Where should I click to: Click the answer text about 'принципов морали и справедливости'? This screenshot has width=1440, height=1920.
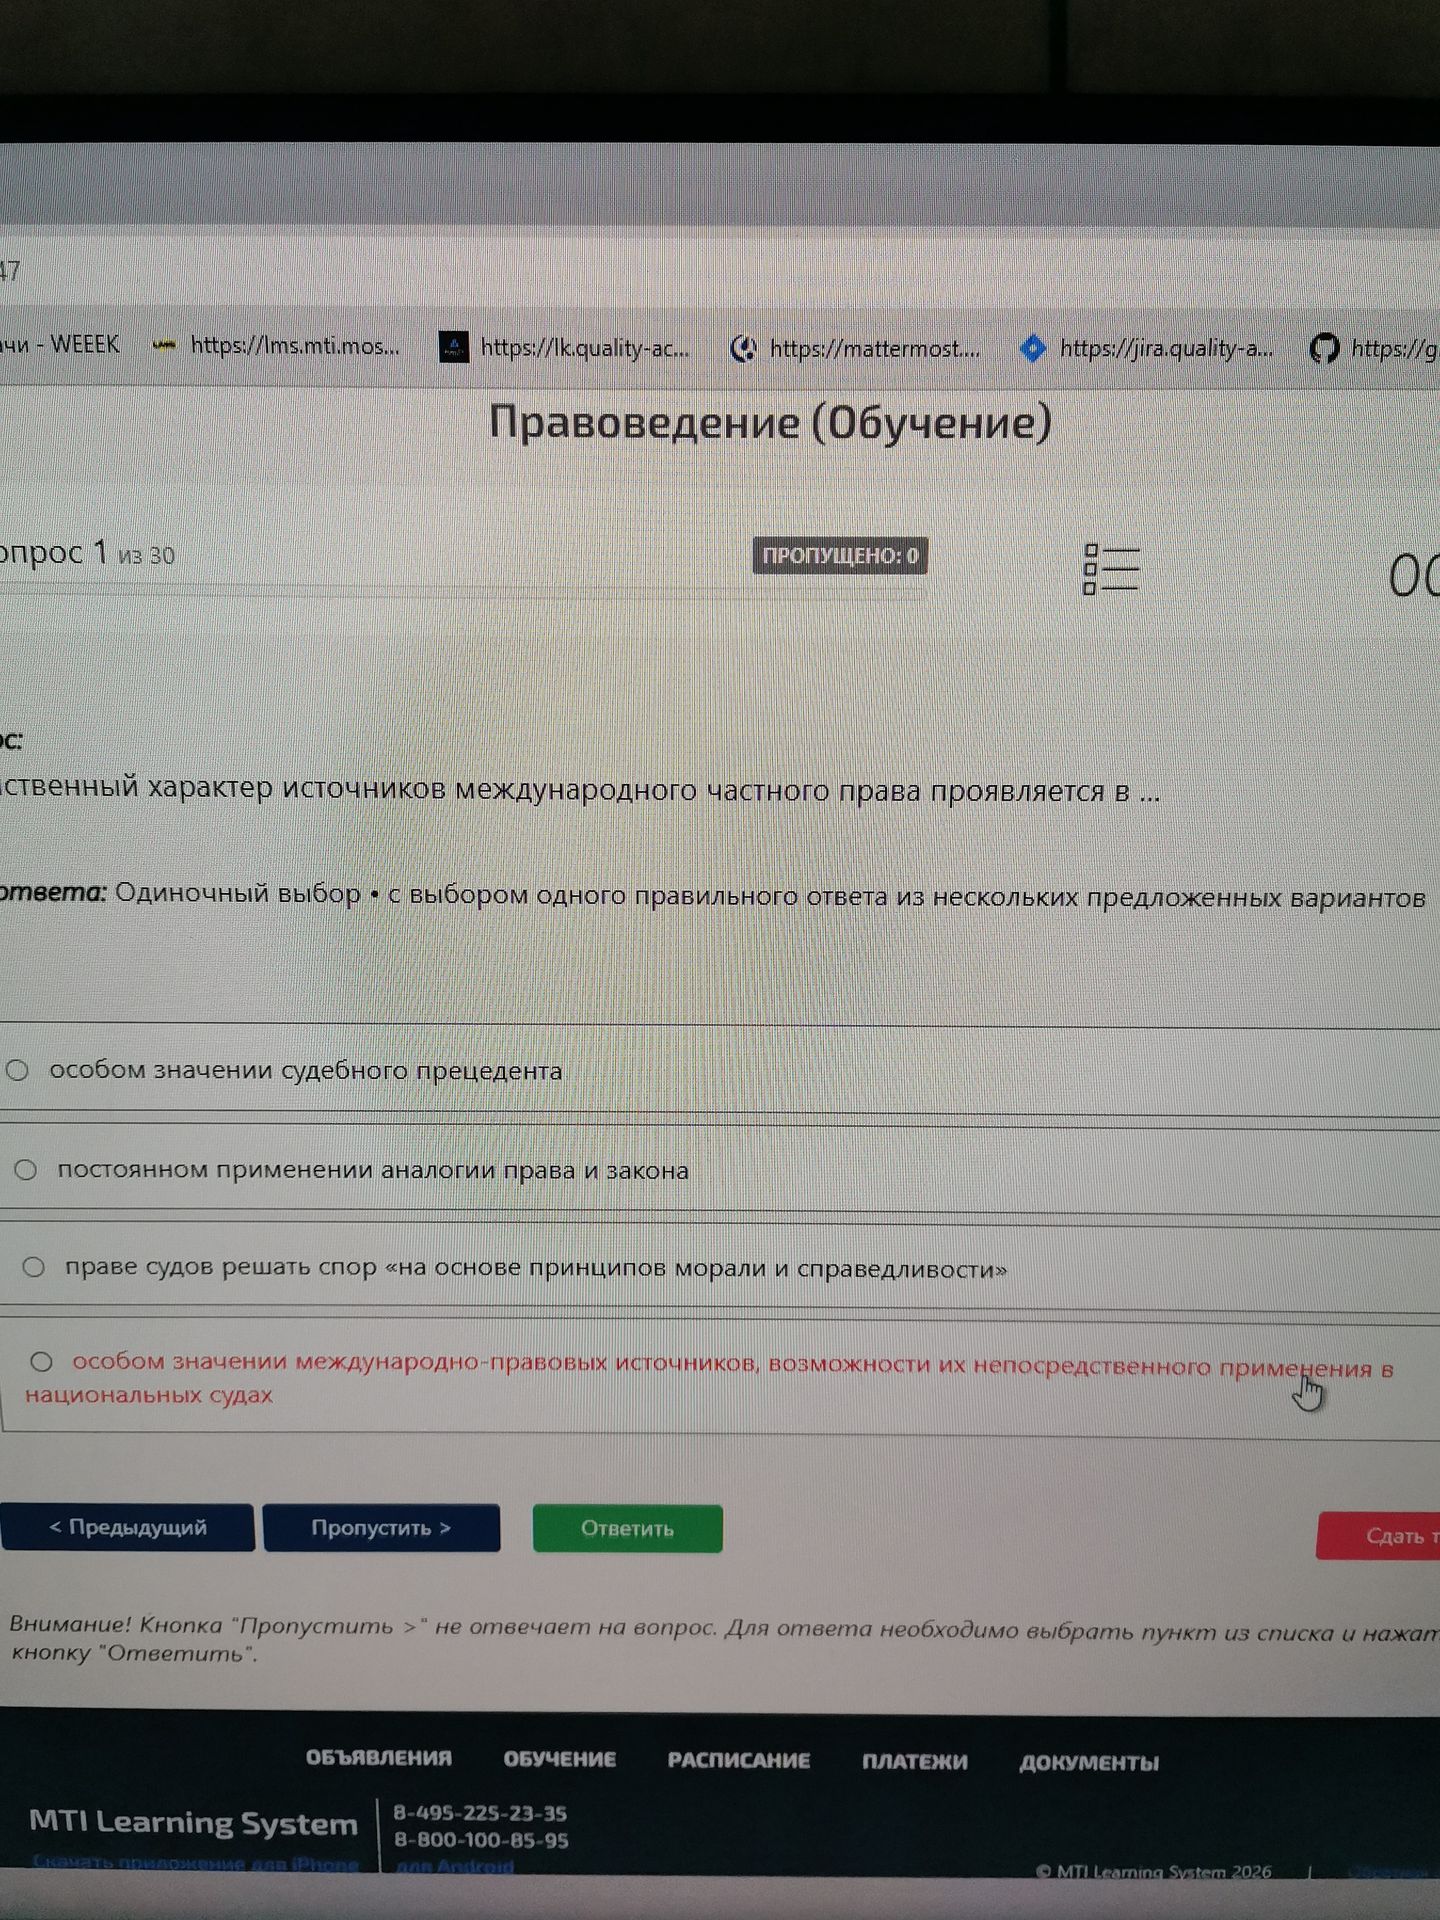click(536, 1268)
